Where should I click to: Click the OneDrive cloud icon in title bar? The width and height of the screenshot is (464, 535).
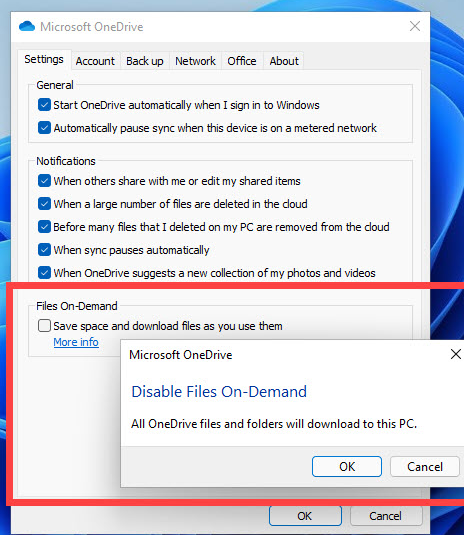click(27, 26)
